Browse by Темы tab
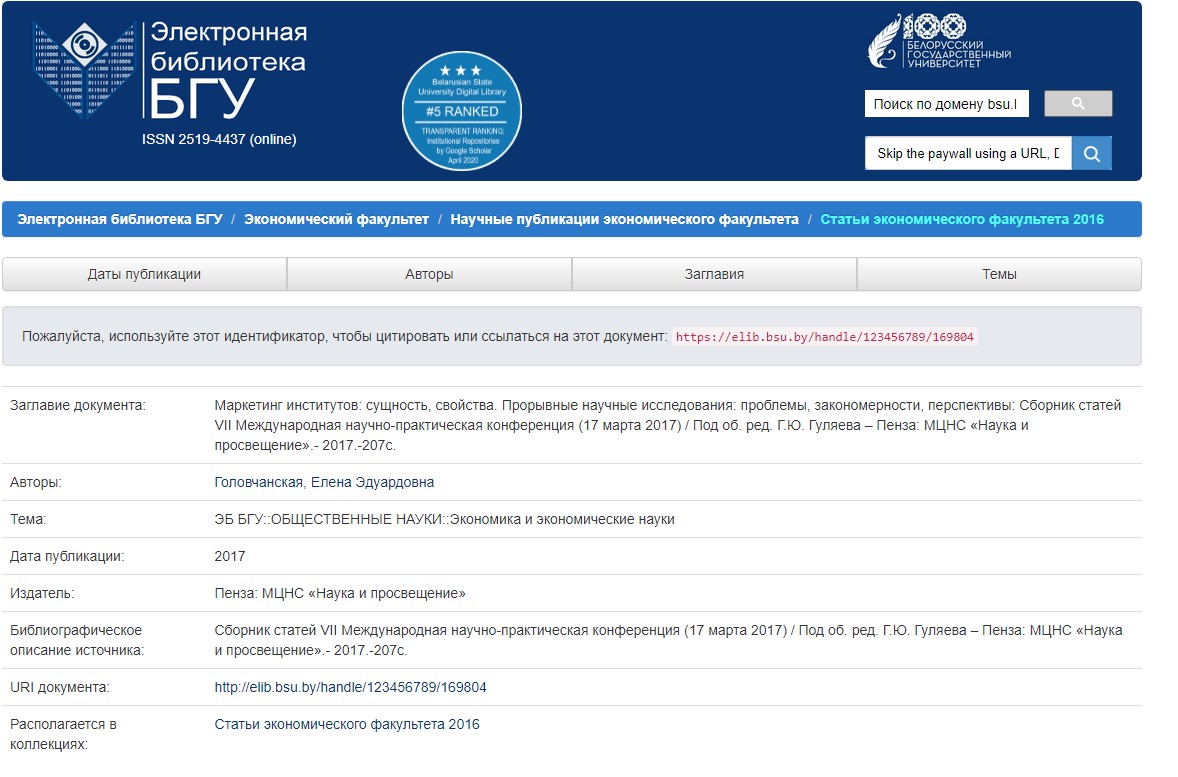 999,274
